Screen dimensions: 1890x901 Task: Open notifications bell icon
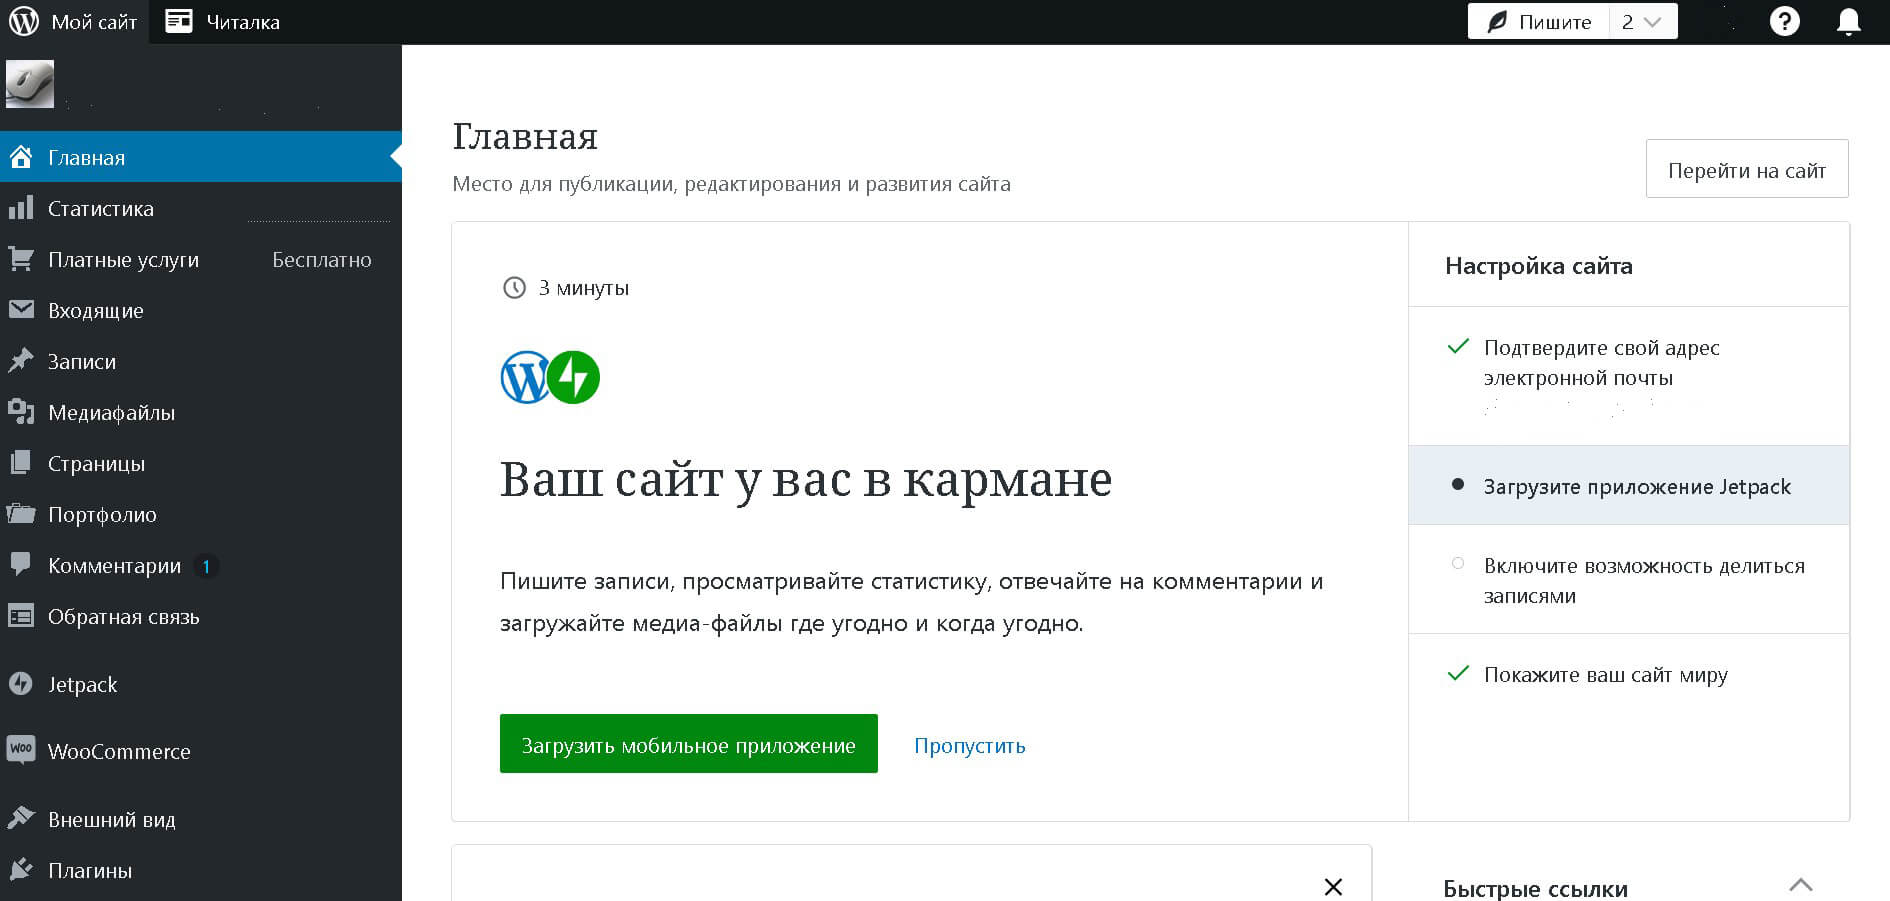pyautogui.click(x=1848, y=22)
